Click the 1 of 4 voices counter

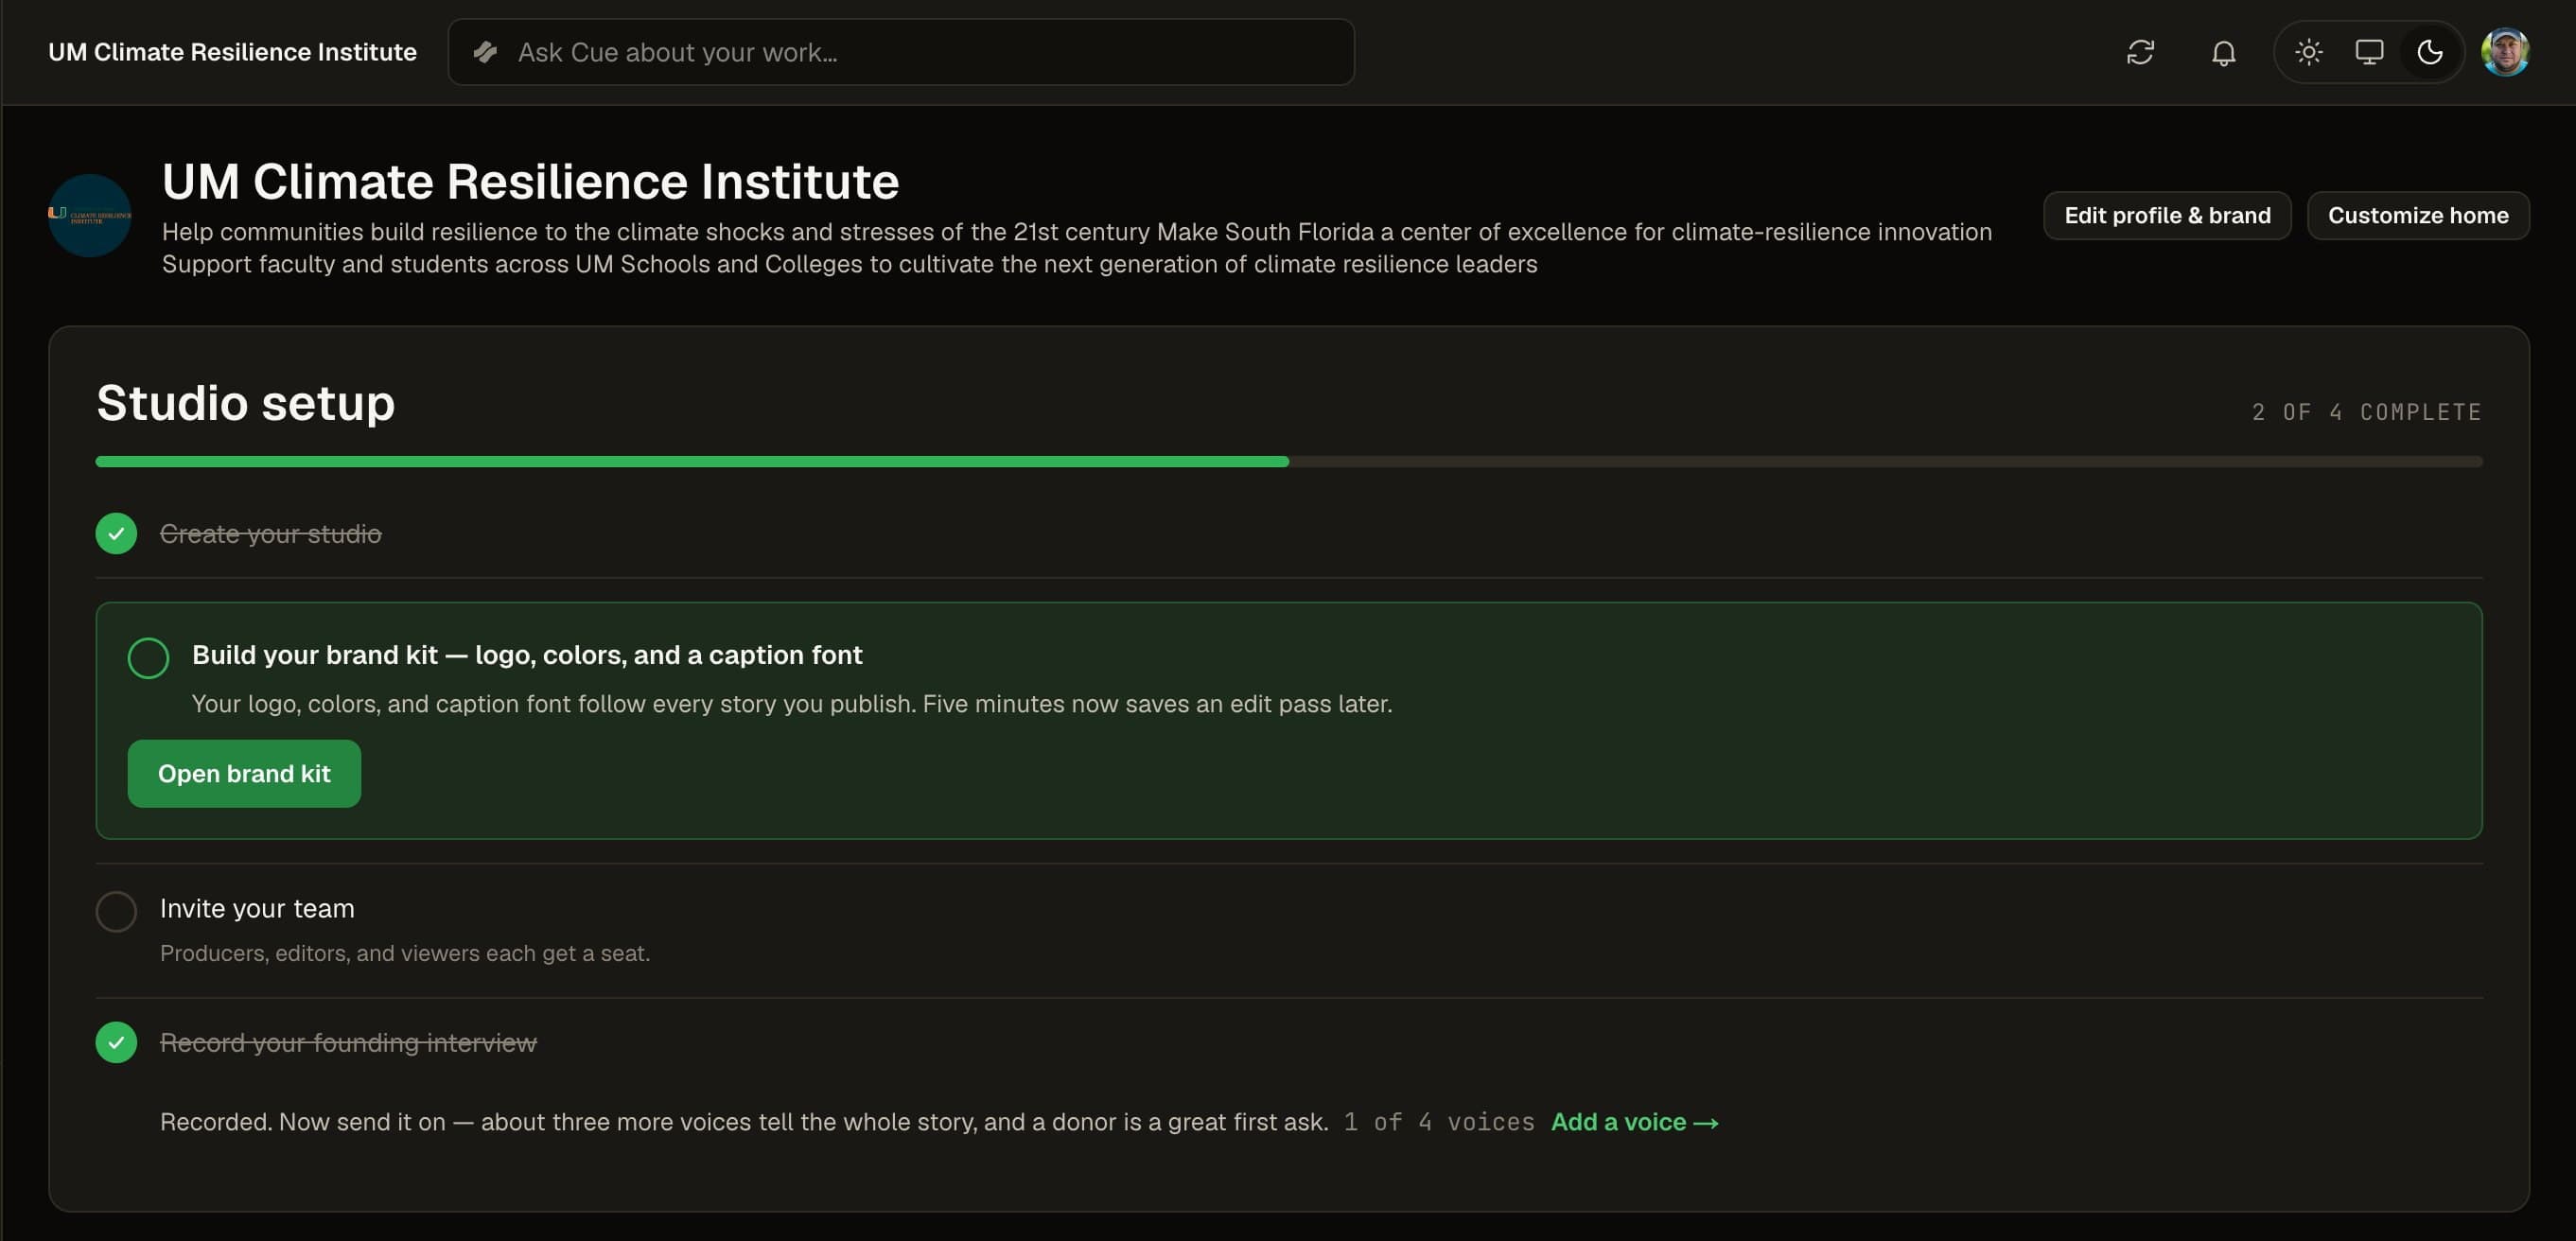point(1439,1123)
